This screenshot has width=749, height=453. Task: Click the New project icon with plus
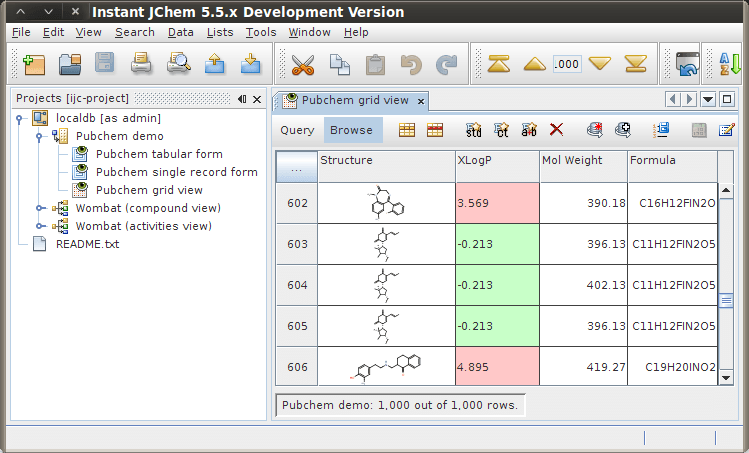tap(34, 65)
